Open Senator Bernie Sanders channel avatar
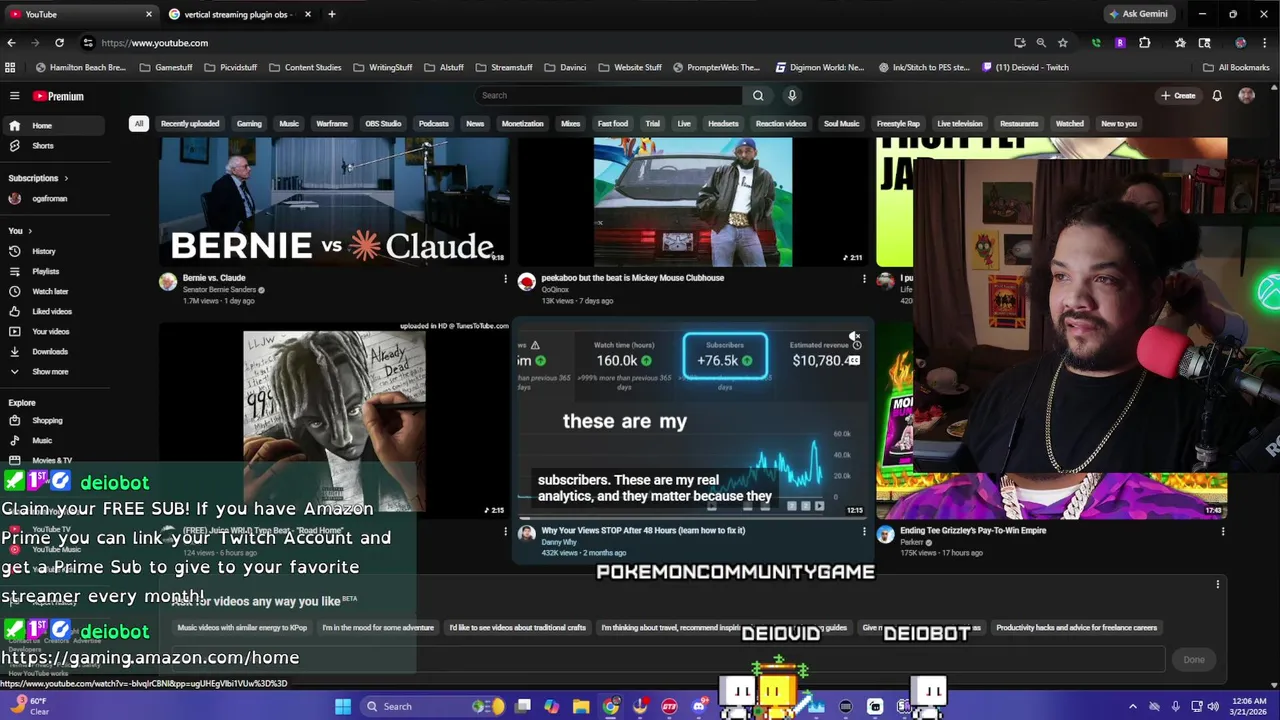 [x=168, y=282]
